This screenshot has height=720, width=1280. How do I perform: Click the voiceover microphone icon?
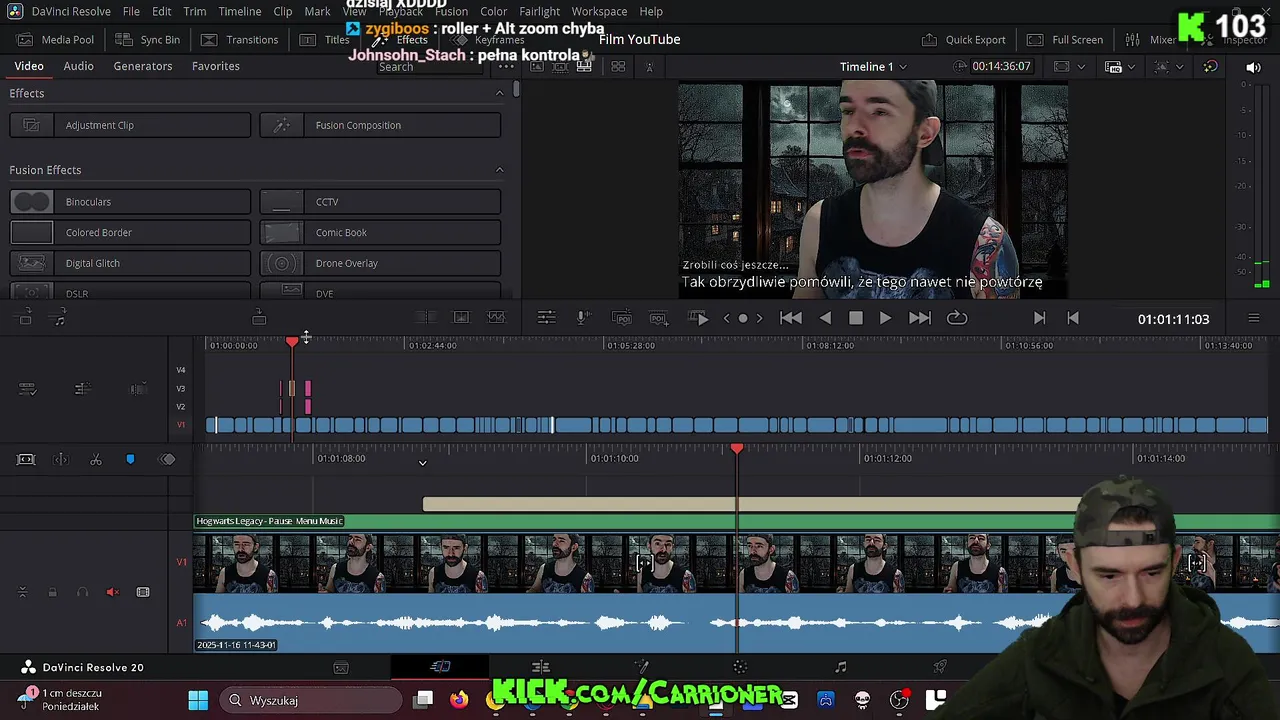(583, 318)
